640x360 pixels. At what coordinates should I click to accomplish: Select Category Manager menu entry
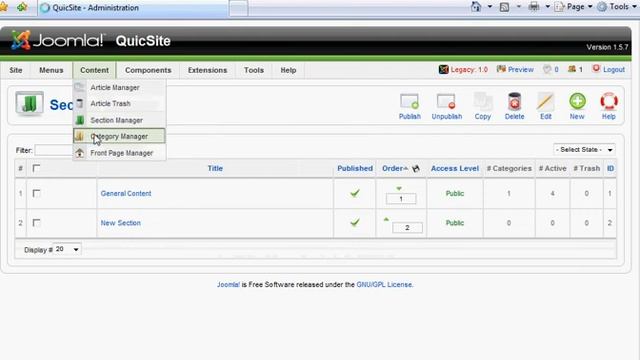pos(120,136)
